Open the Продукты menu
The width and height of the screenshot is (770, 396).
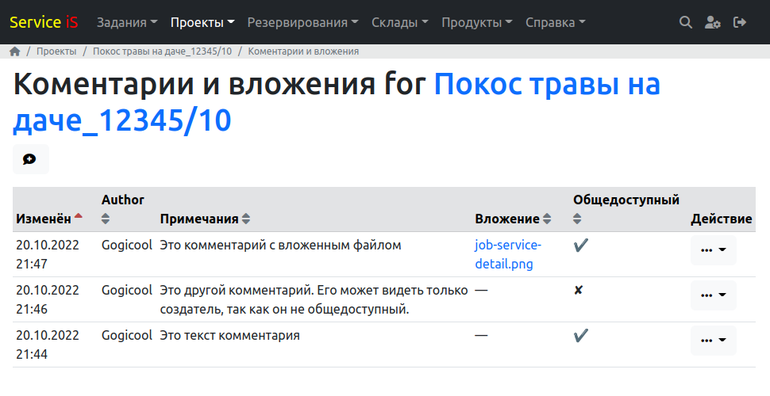click(477, 22)
